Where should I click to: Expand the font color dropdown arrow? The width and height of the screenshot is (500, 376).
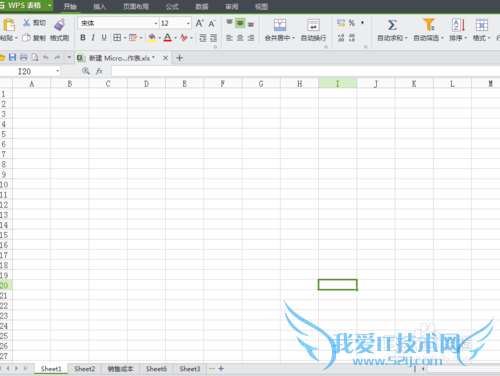tap(175, 38)
